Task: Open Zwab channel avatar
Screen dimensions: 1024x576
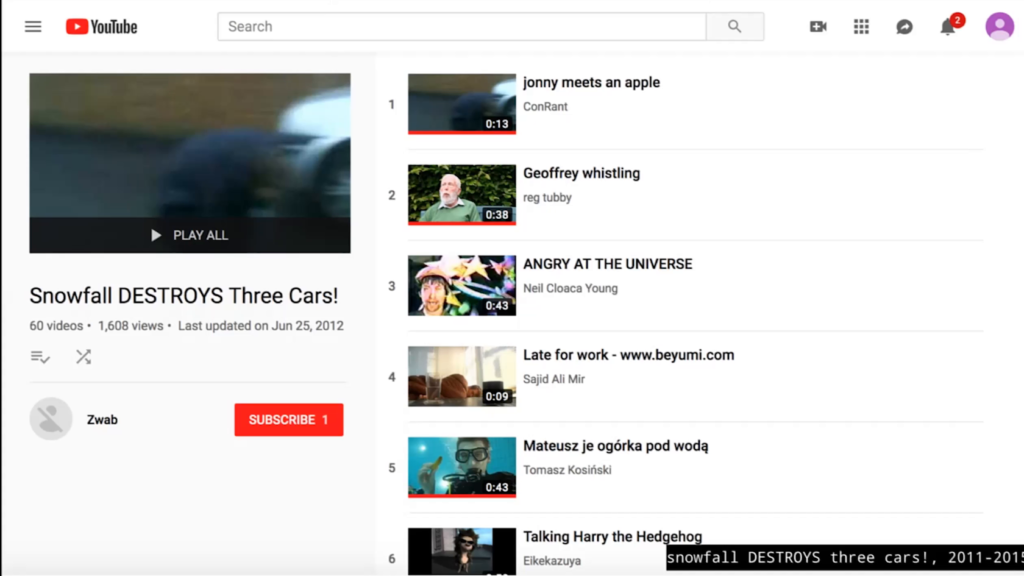Action: tap(51, 419)
